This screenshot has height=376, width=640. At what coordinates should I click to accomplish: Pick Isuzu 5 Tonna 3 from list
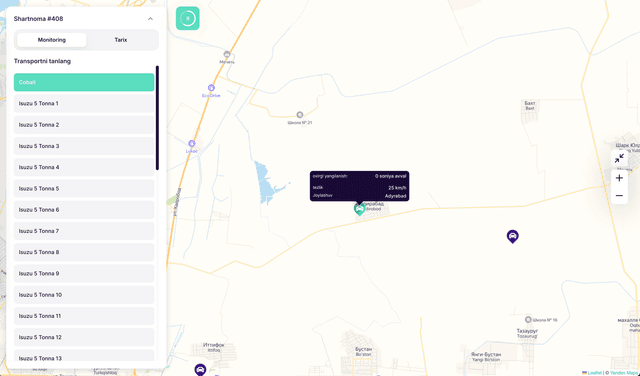[x=84, y=146]
